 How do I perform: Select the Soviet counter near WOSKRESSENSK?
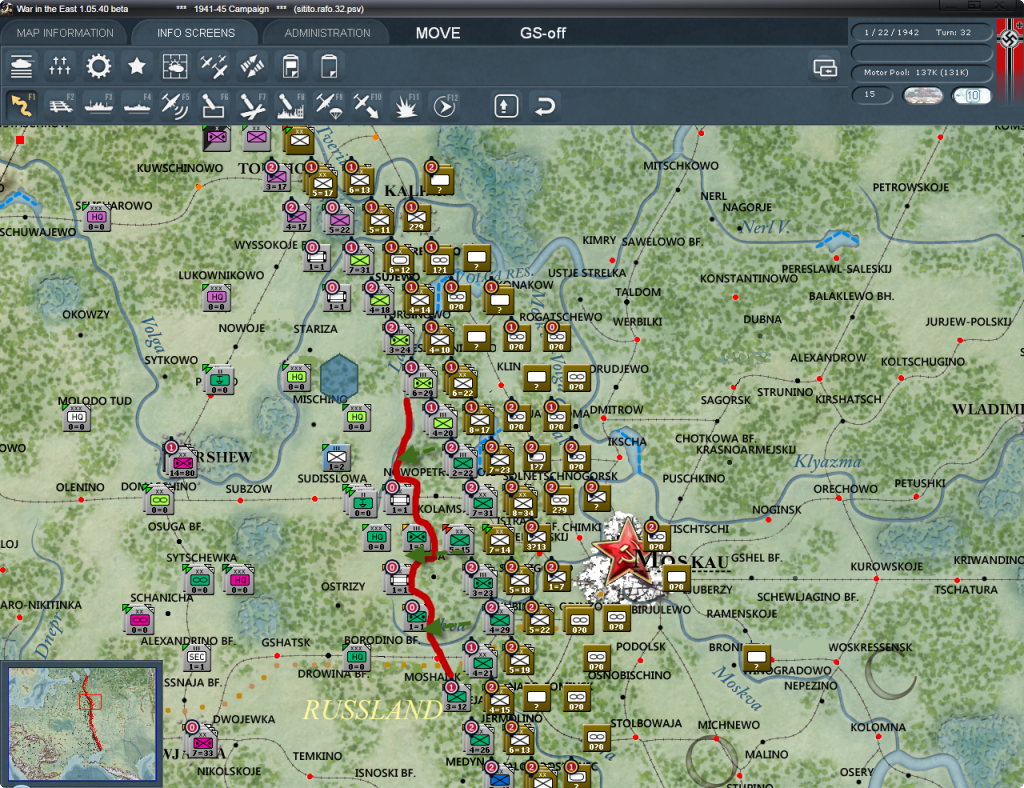click(x=756, y=657)
